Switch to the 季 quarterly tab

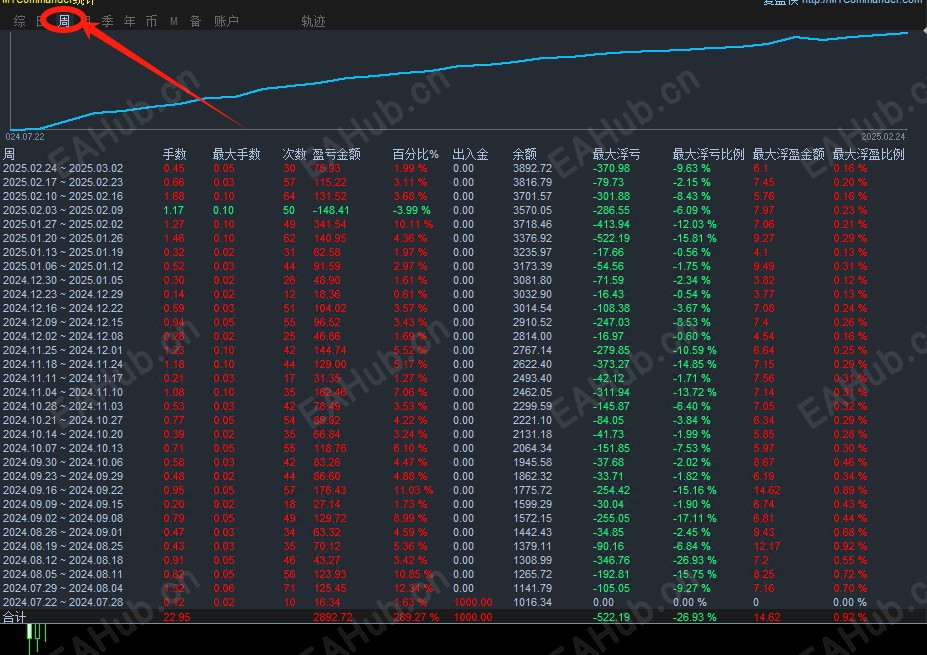pos(108,21)
